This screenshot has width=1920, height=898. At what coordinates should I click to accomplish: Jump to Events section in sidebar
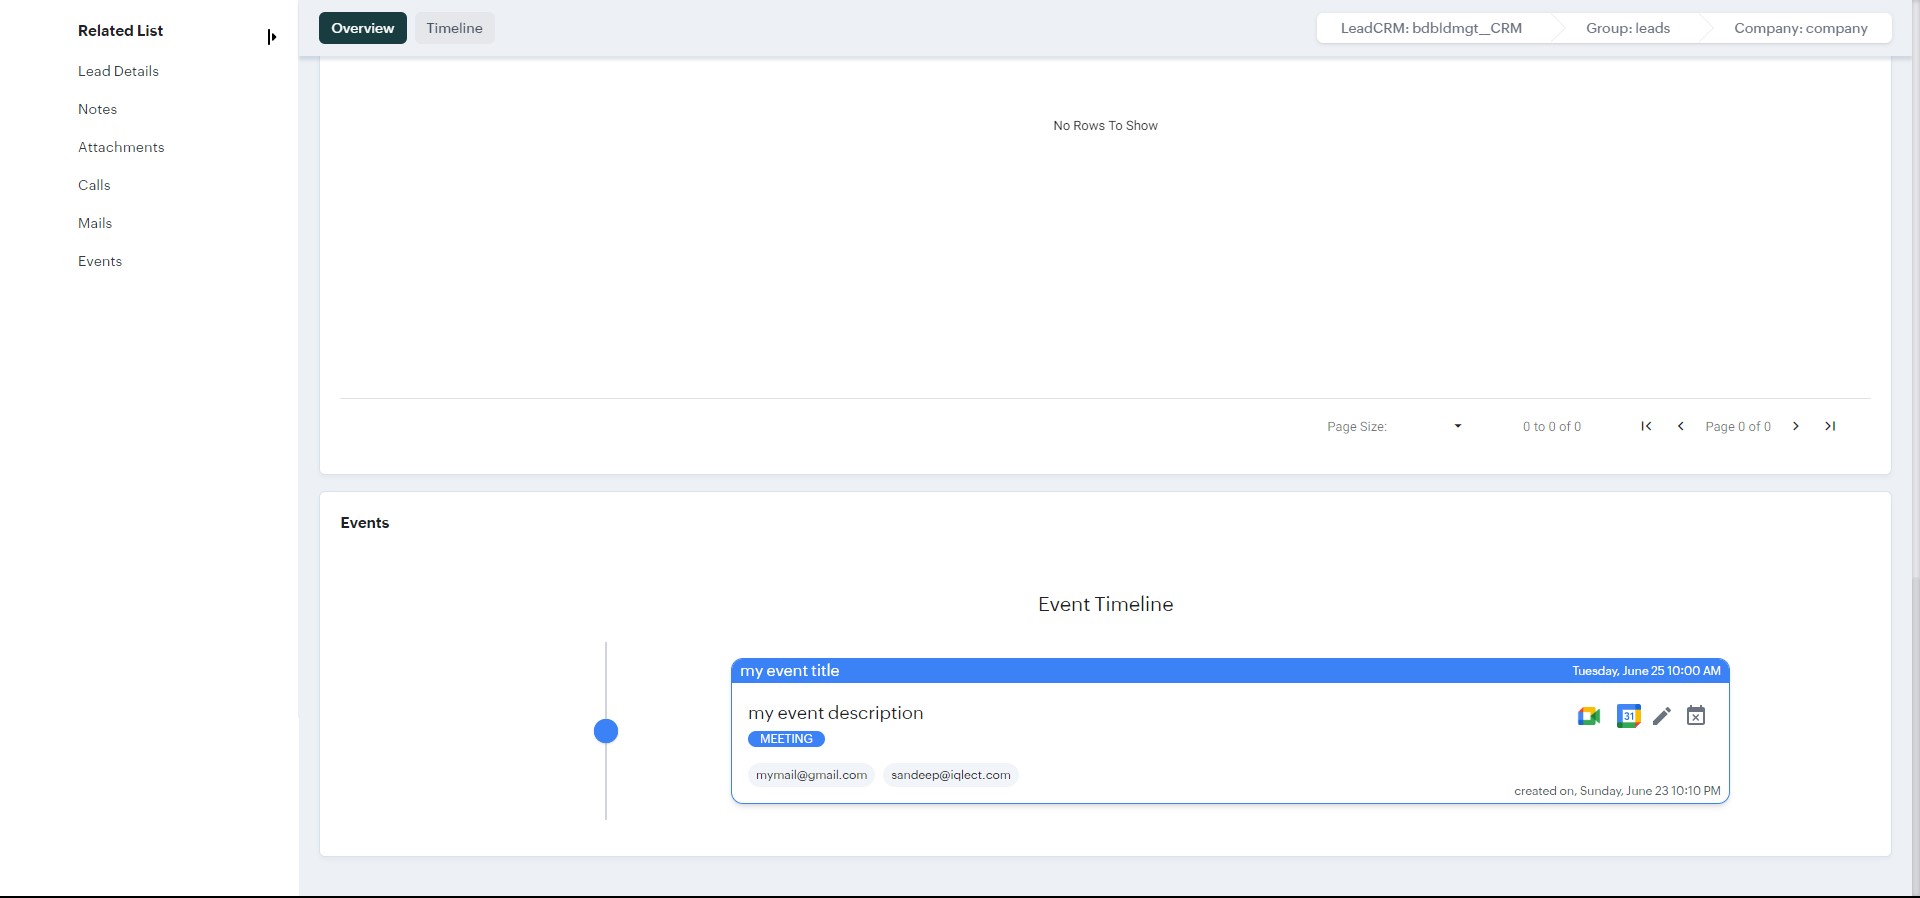tap(100, 261)
